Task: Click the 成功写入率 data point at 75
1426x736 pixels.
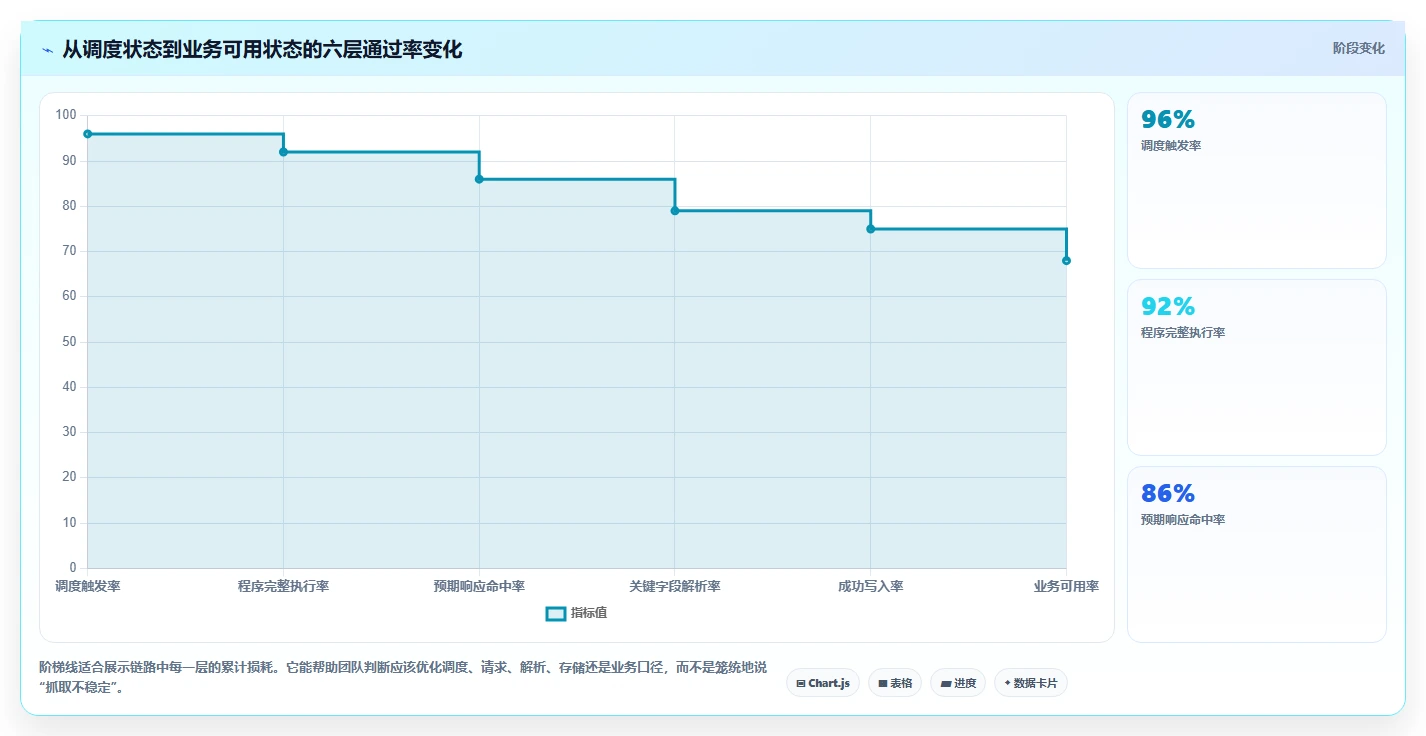Action: point(871,229)
